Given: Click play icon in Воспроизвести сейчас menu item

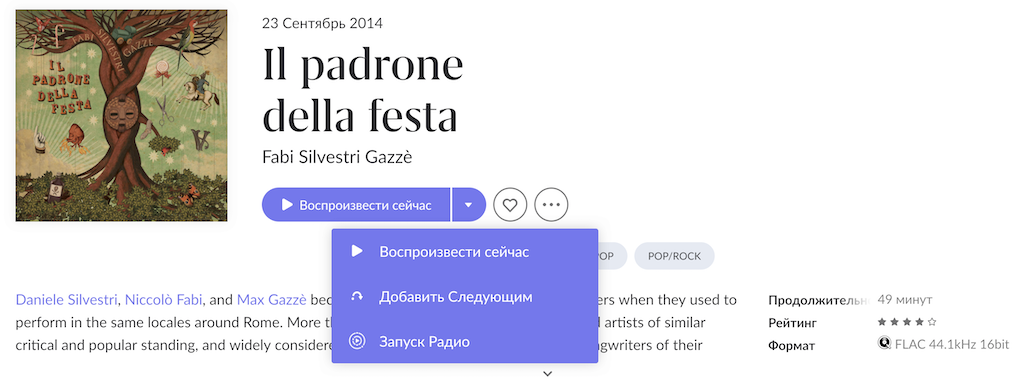Looking at the screenshot, I should (357, 252).
